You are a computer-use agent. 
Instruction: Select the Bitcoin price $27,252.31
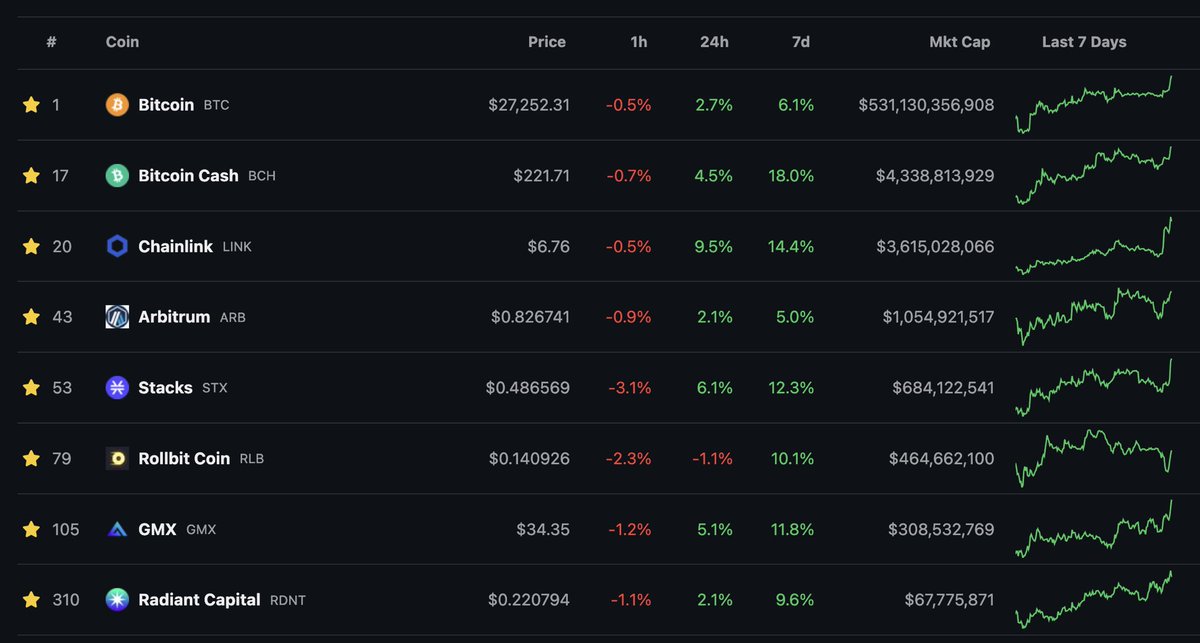(529, 104)
